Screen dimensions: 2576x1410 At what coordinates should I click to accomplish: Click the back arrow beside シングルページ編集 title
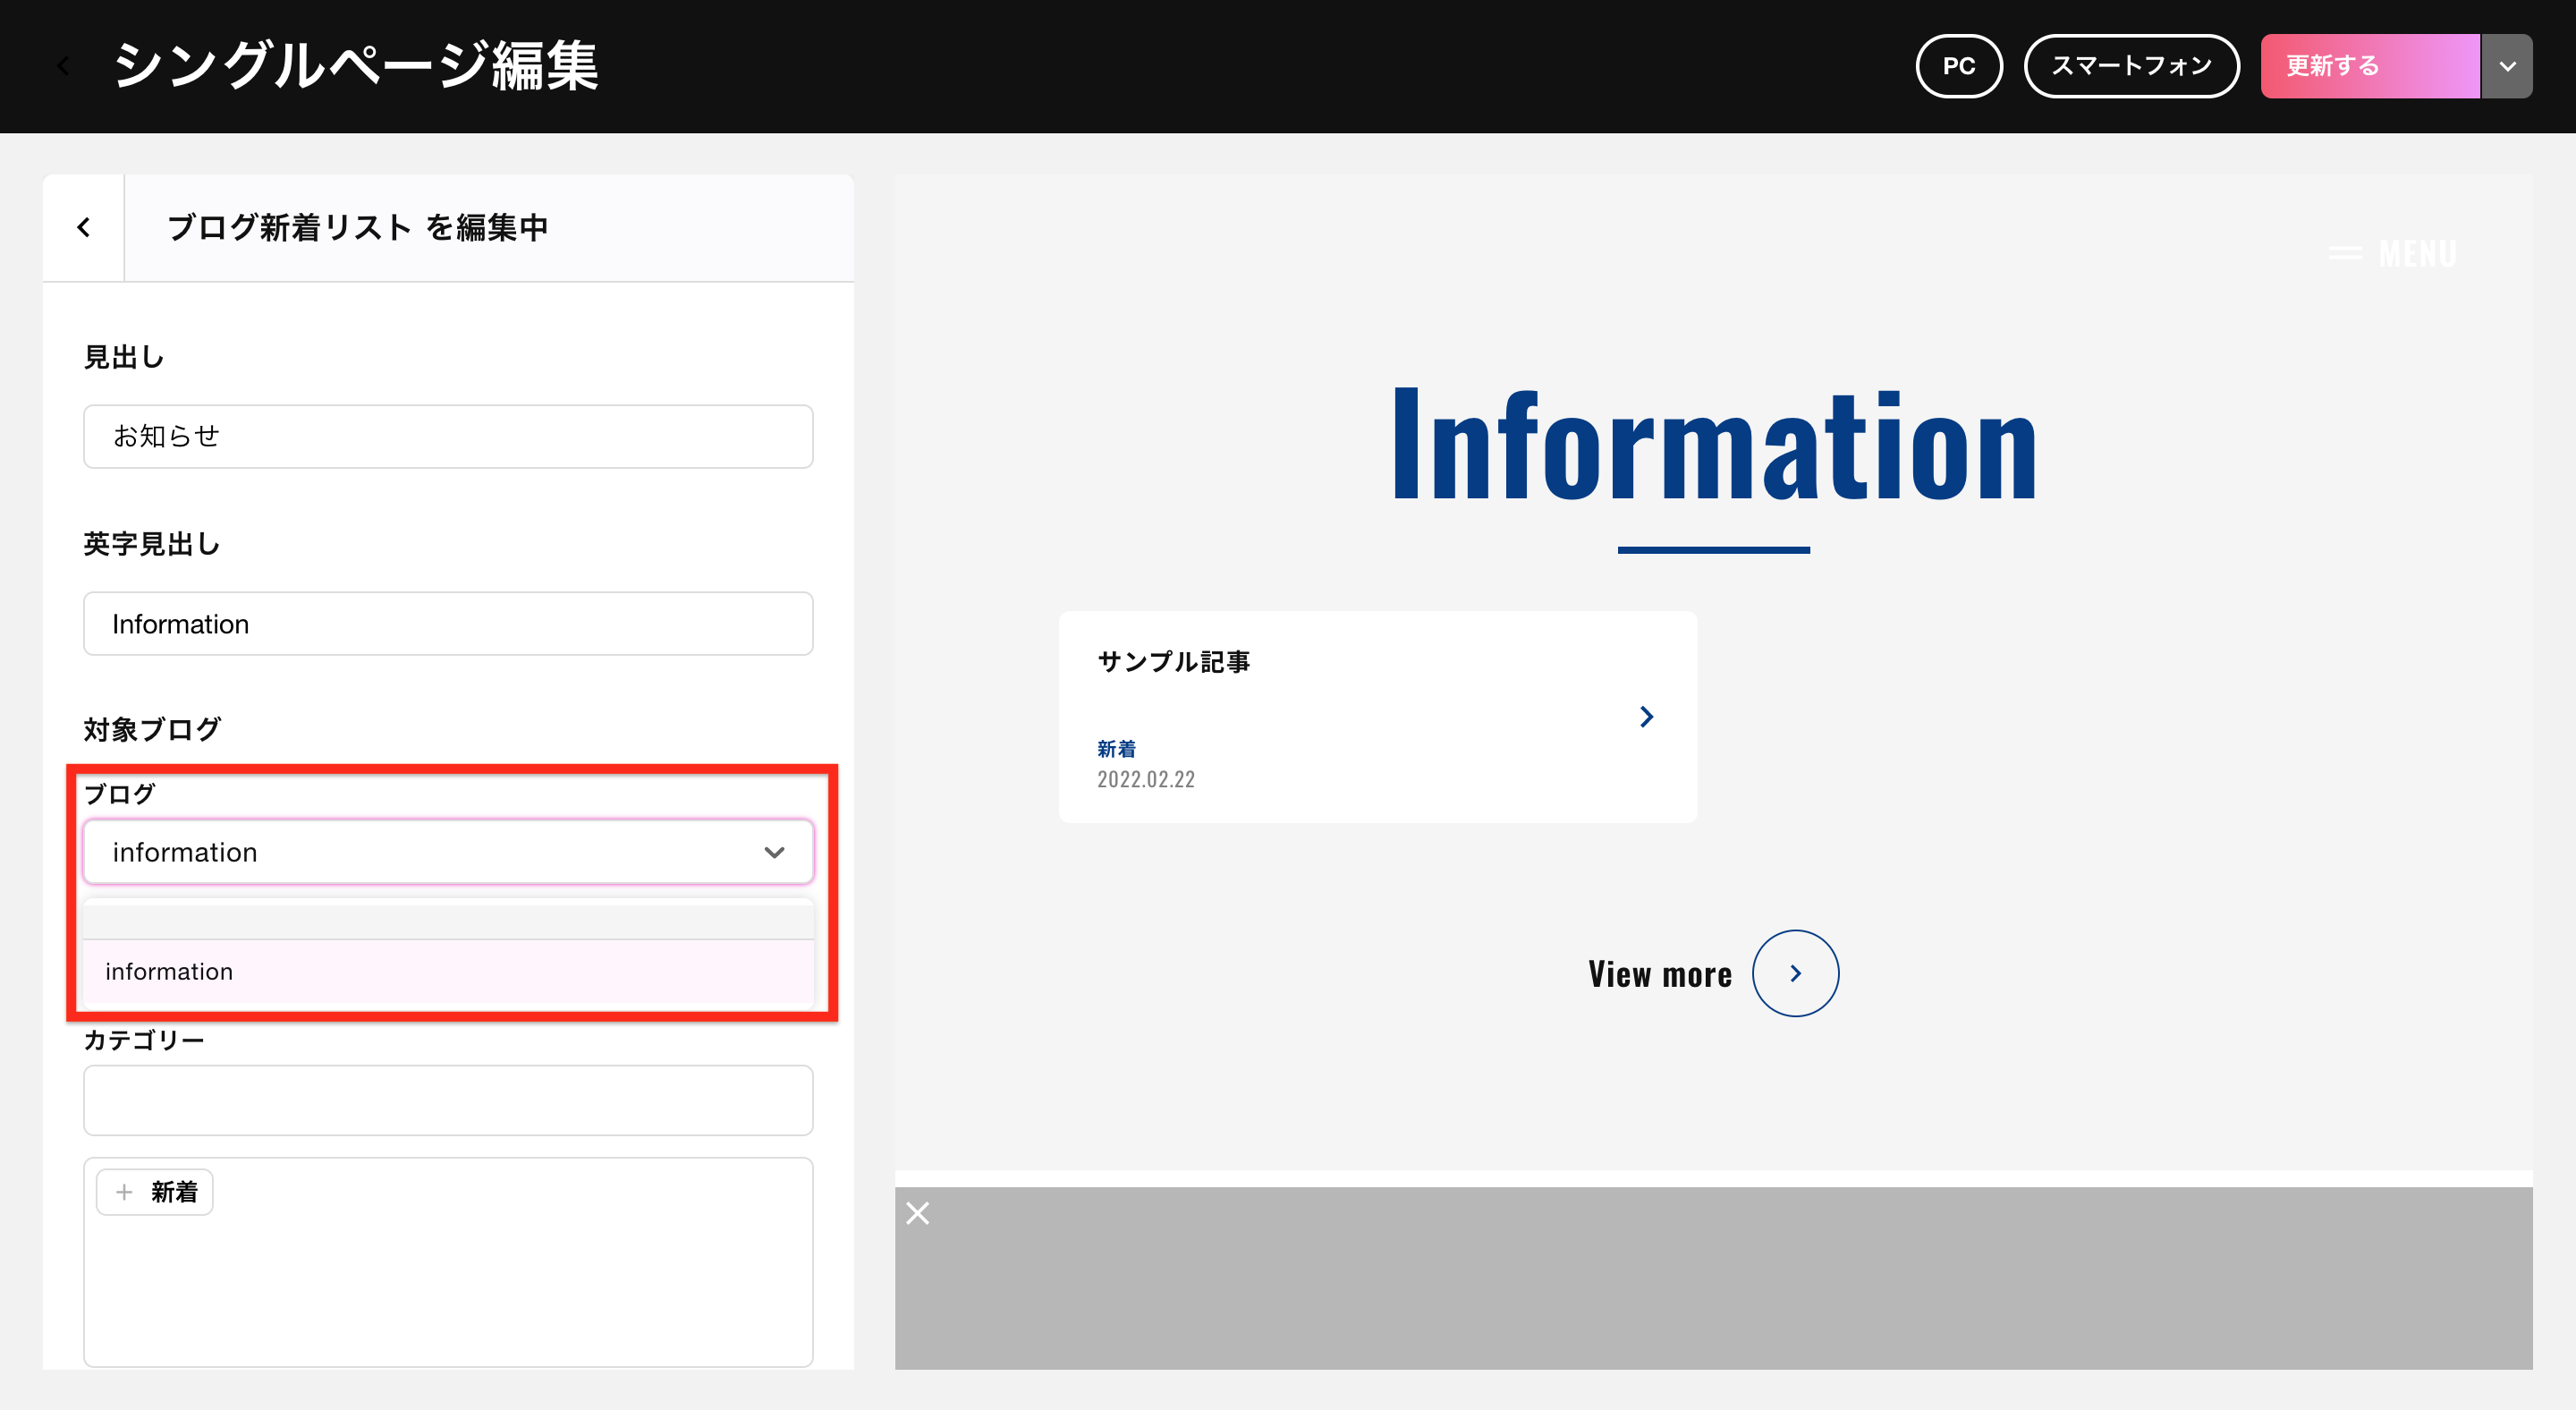point(64,66)
